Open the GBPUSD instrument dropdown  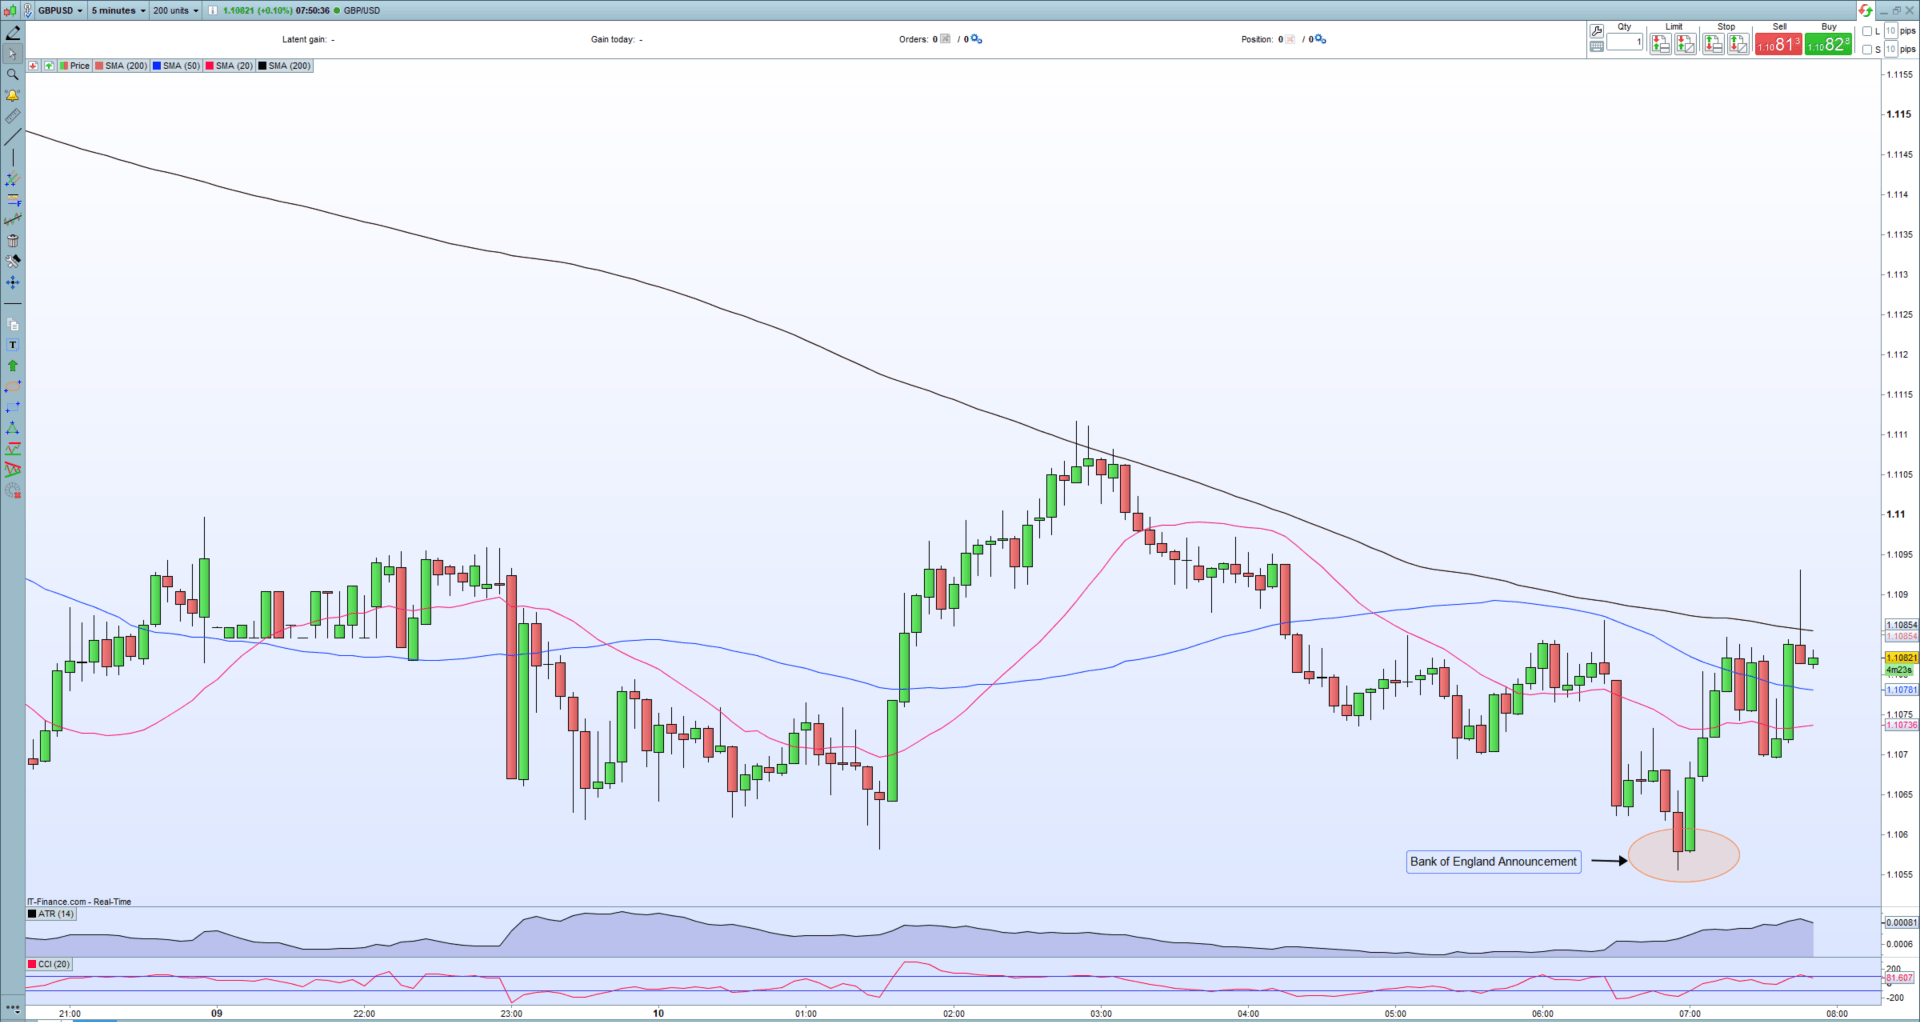point(61,11)
